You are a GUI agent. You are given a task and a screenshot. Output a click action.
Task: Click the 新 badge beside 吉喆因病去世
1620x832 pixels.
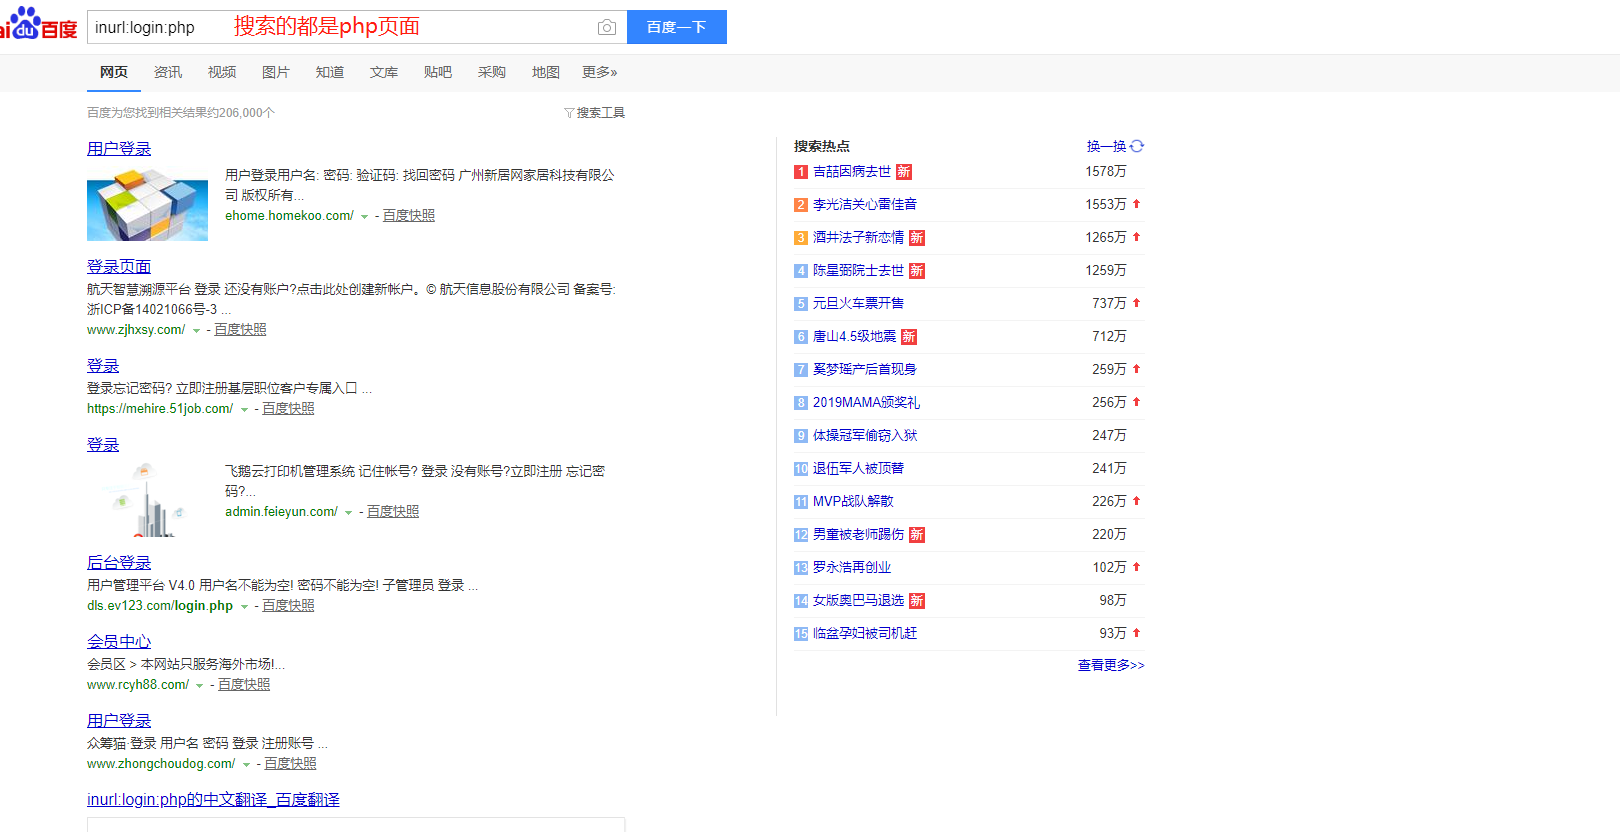coord(904,172)
